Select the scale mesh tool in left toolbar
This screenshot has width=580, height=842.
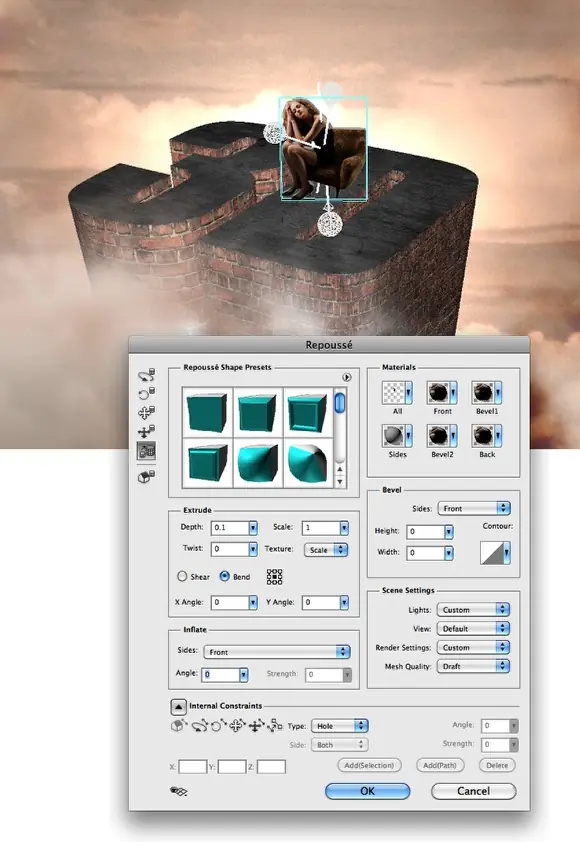pyautogui.click(x=146, y=451)
